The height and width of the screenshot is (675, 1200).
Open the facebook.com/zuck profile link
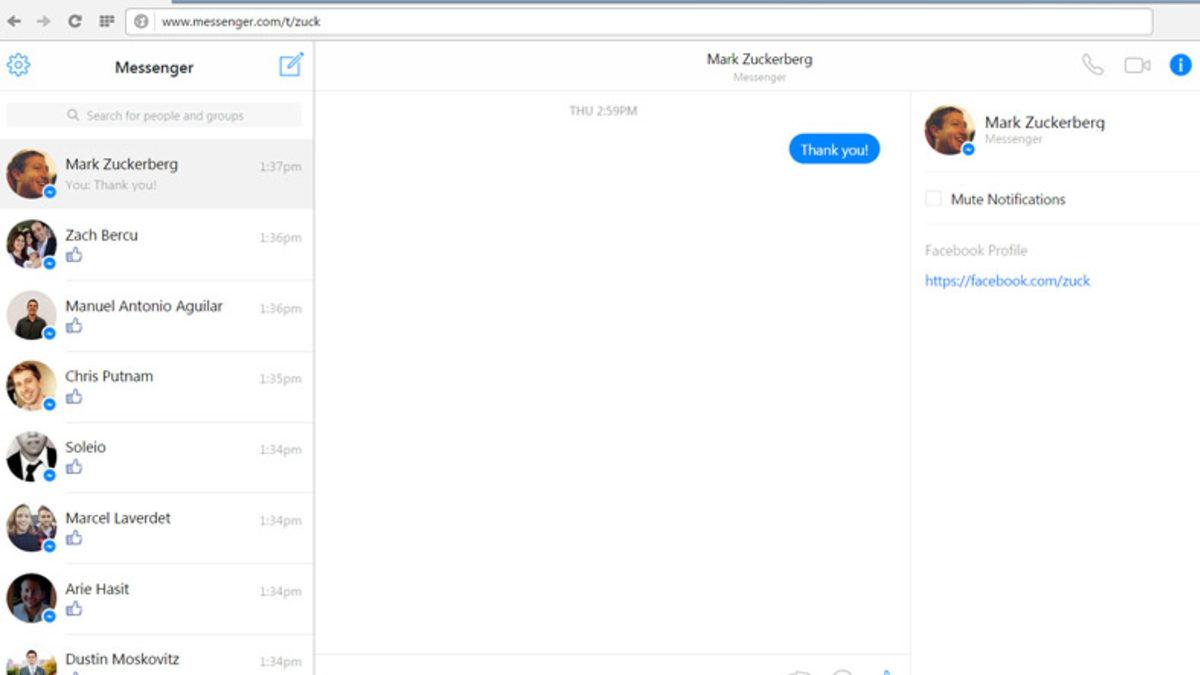[1007, 281]
